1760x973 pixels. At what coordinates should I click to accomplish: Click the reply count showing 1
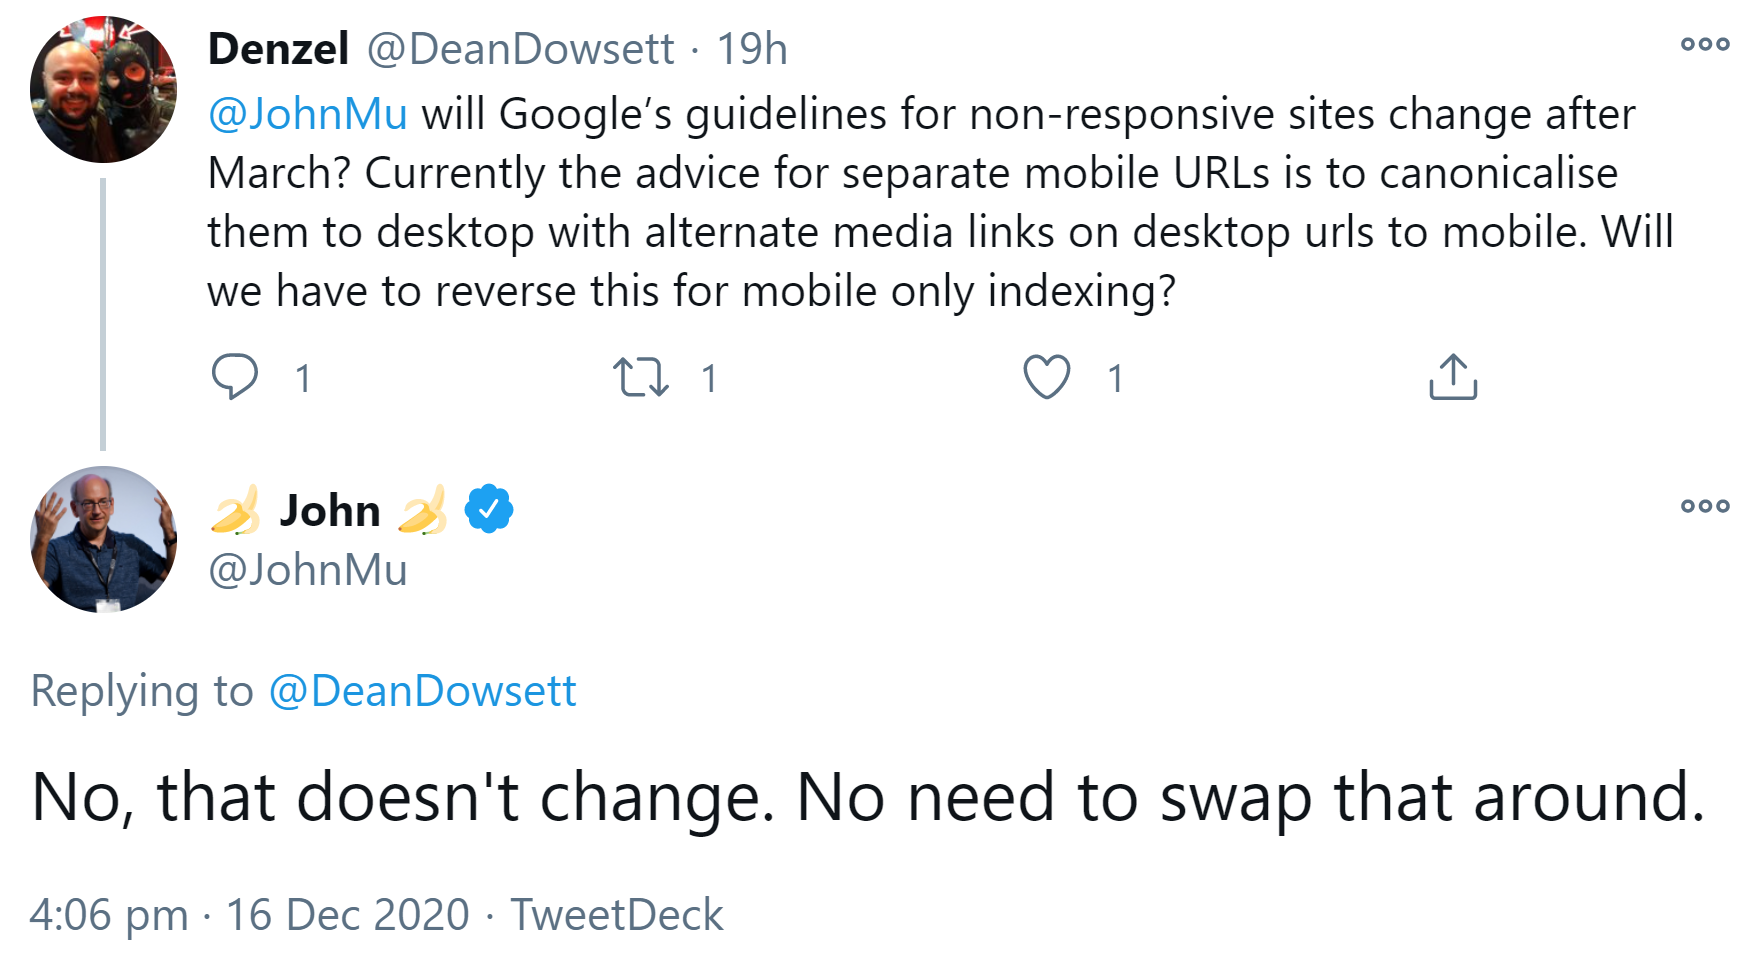pos(302,377)
